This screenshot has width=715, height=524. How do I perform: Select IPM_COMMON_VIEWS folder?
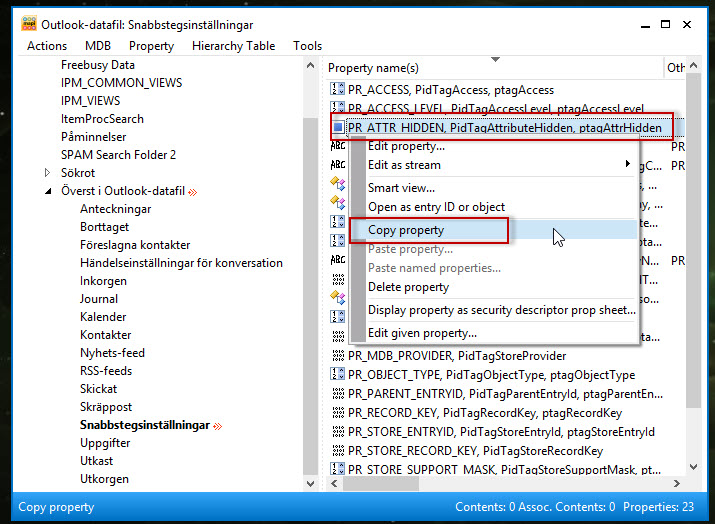pos(121,83)
